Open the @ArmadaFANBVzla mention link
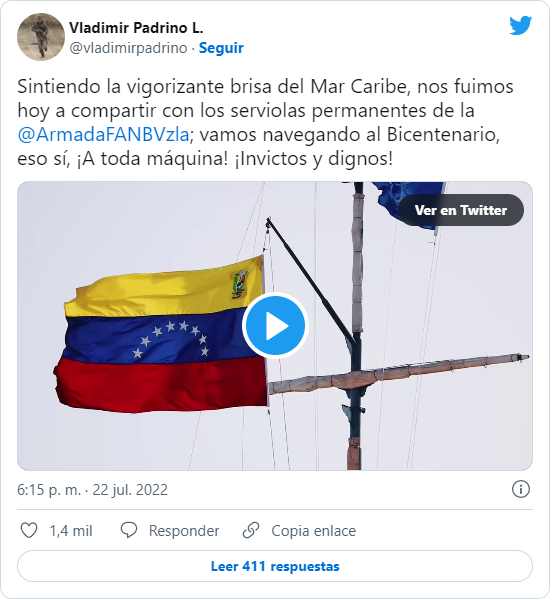The image size is (552, 600). (x=103, y=135)
